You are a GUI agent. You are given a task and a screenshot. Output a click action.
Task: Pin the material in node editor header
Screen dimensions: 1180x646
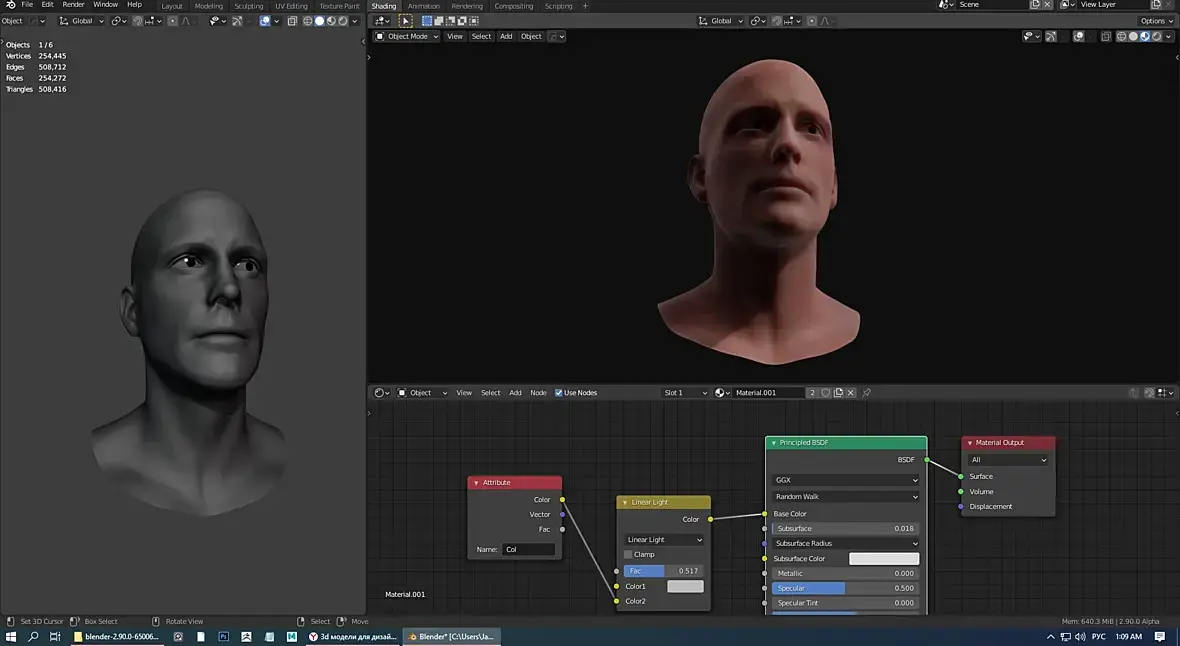(x=866, y=393)
